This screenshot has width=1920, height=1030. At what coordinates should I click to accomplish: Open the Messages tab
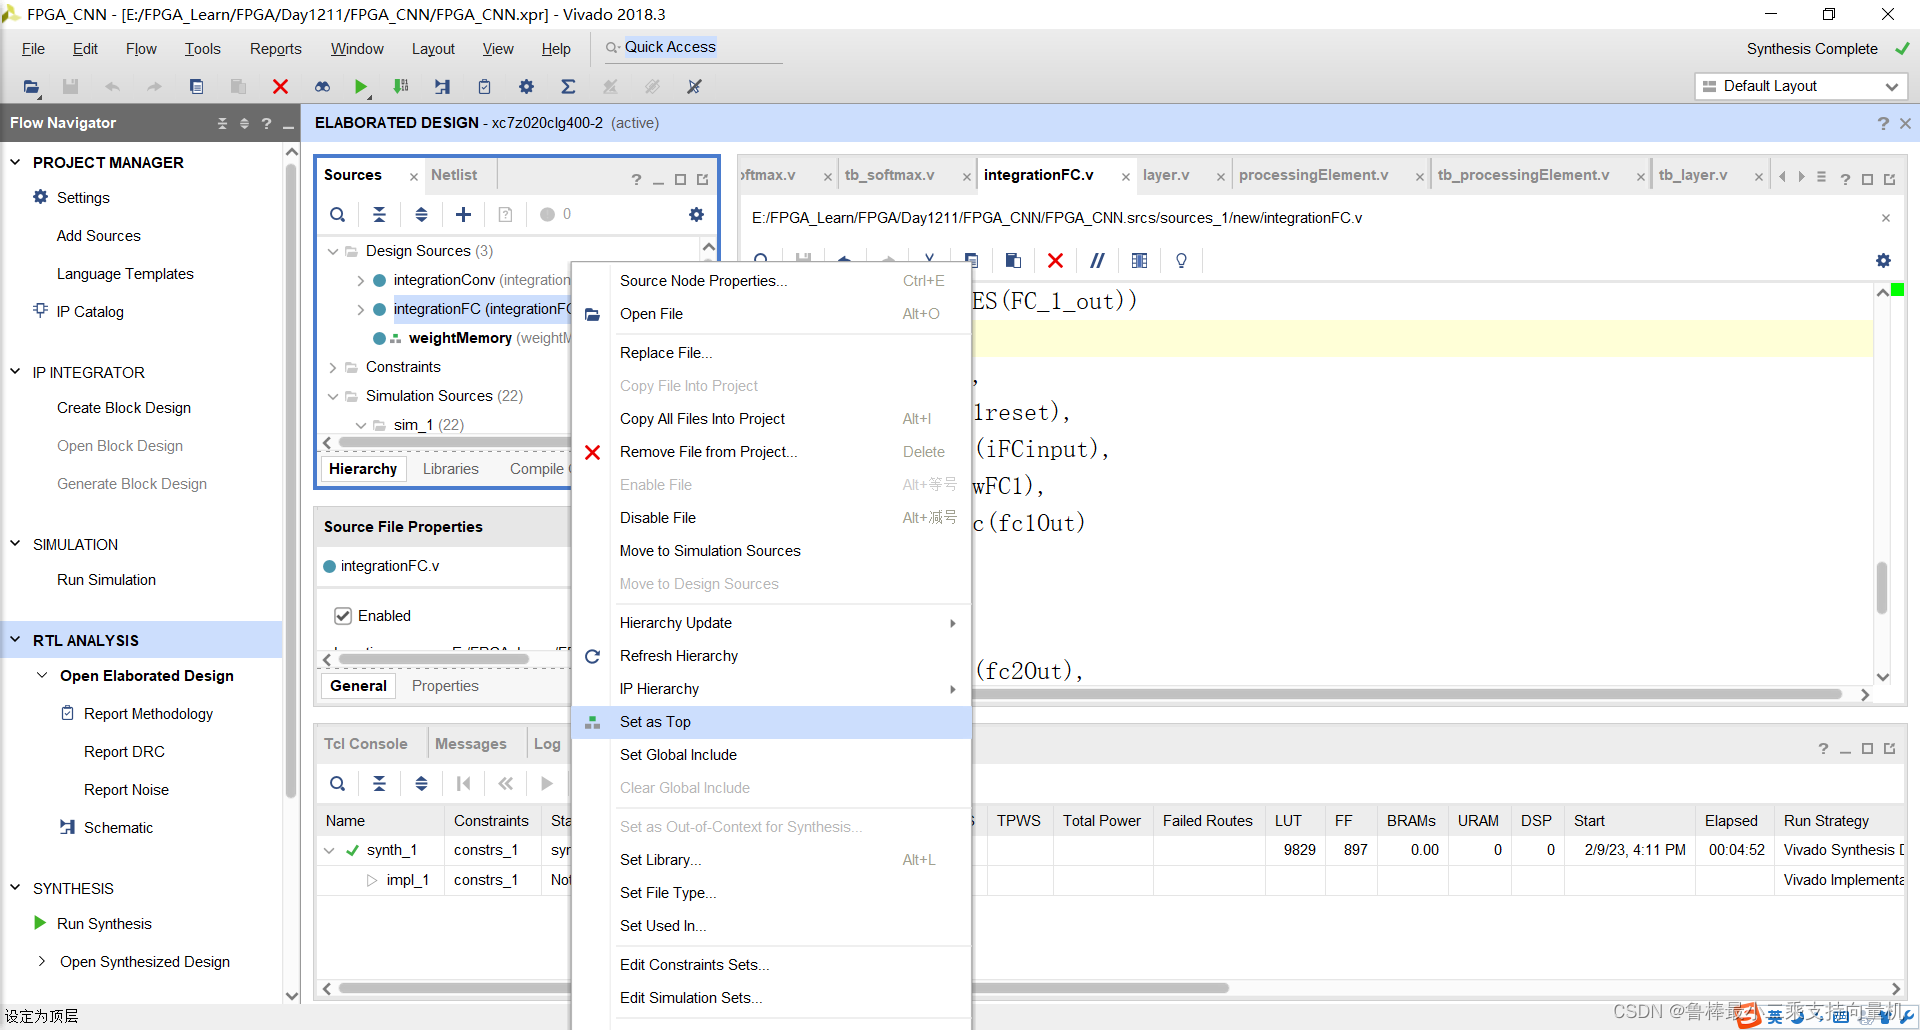click(470, 744)
